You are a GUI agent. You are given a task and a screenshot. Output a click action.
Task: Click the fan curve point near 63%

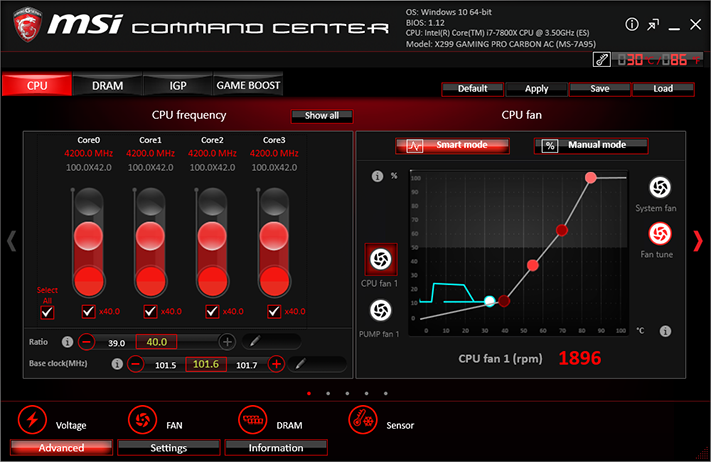pyautogui.click(x=562, y=230)
